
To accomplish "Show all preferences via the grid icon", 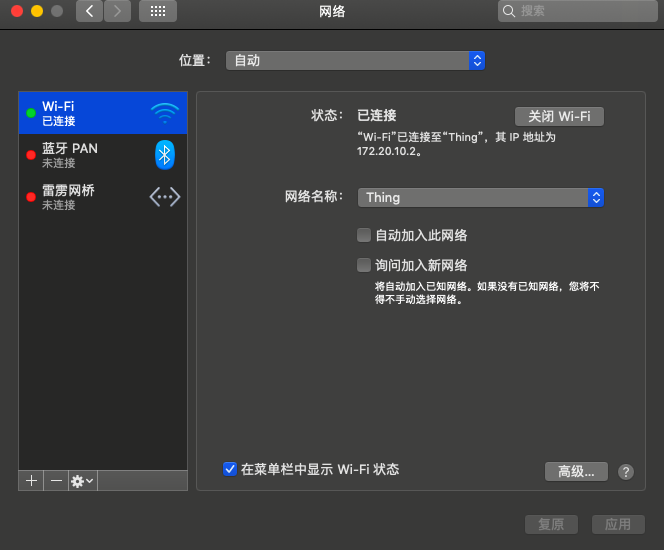I will click(158, 11).
